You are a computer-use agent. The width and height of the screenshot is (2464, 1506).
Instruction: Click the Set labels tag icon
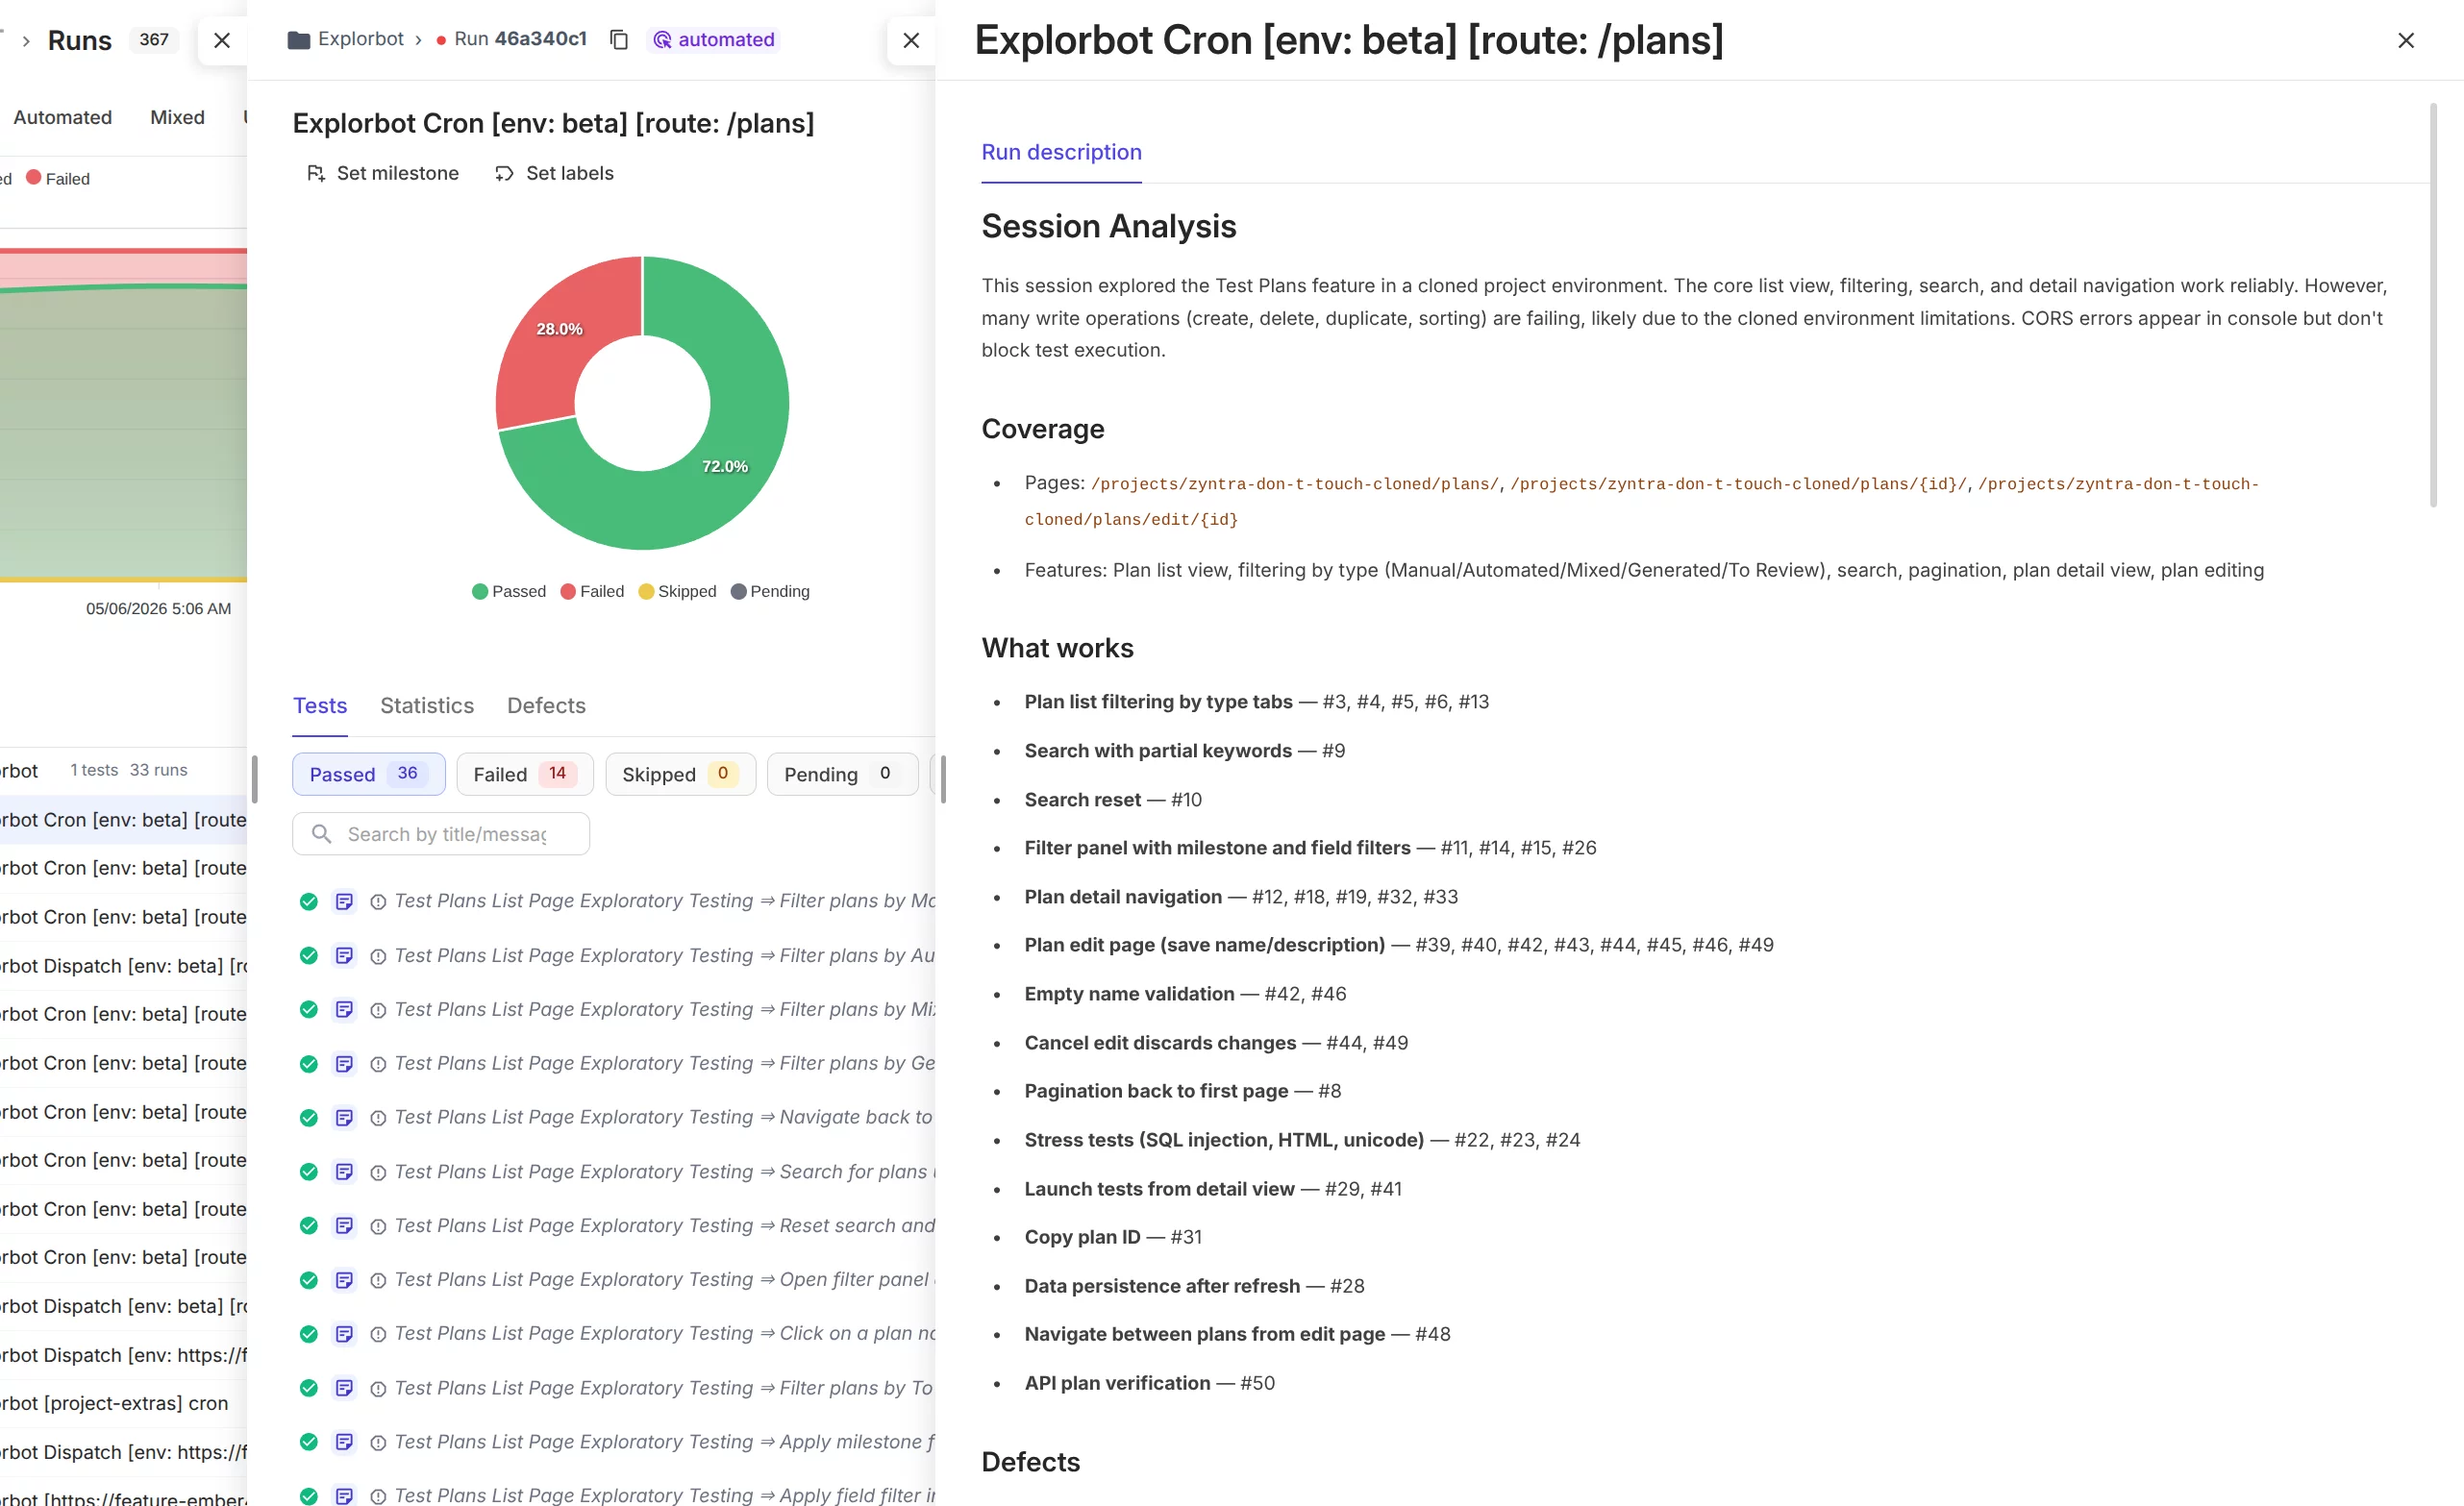click(x=505, y=173)
